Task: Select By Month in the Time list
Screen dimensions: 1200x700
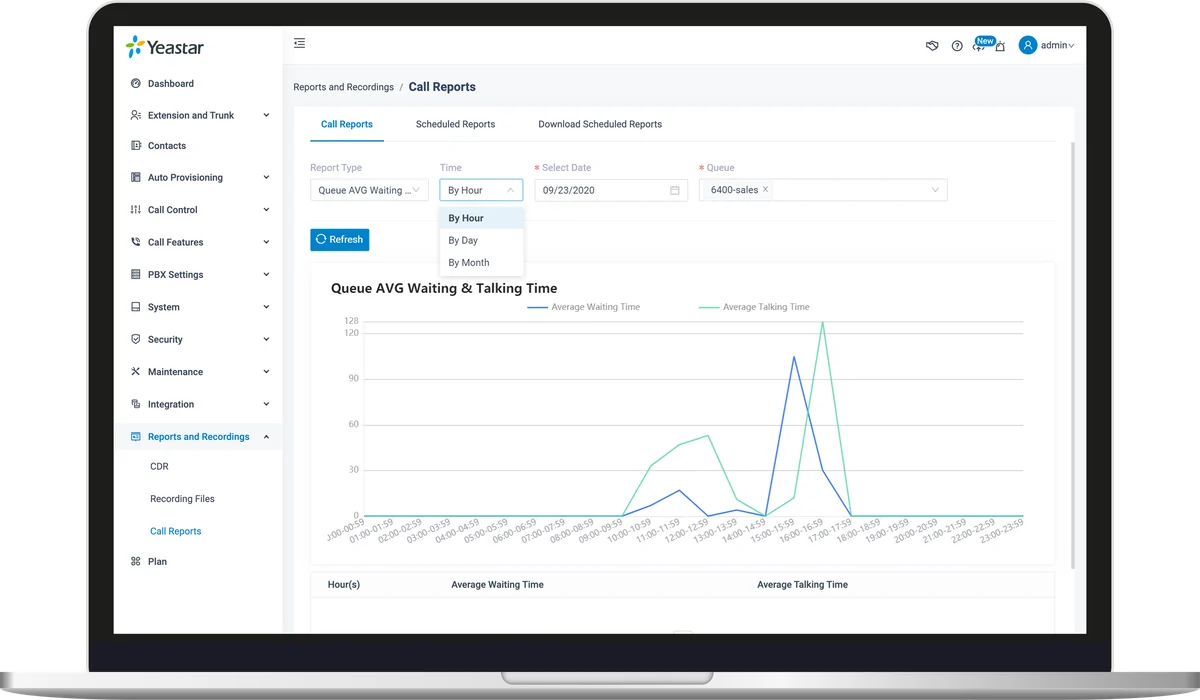Action: tap(481, 263)
